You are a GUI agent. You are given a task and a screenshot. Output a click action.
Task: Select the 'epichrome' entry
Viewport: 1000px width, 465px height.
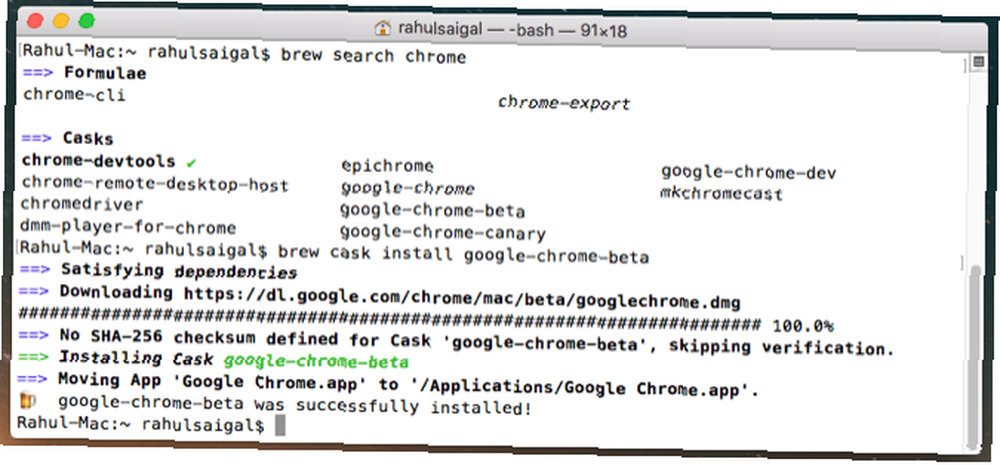(x=387, y=166)
